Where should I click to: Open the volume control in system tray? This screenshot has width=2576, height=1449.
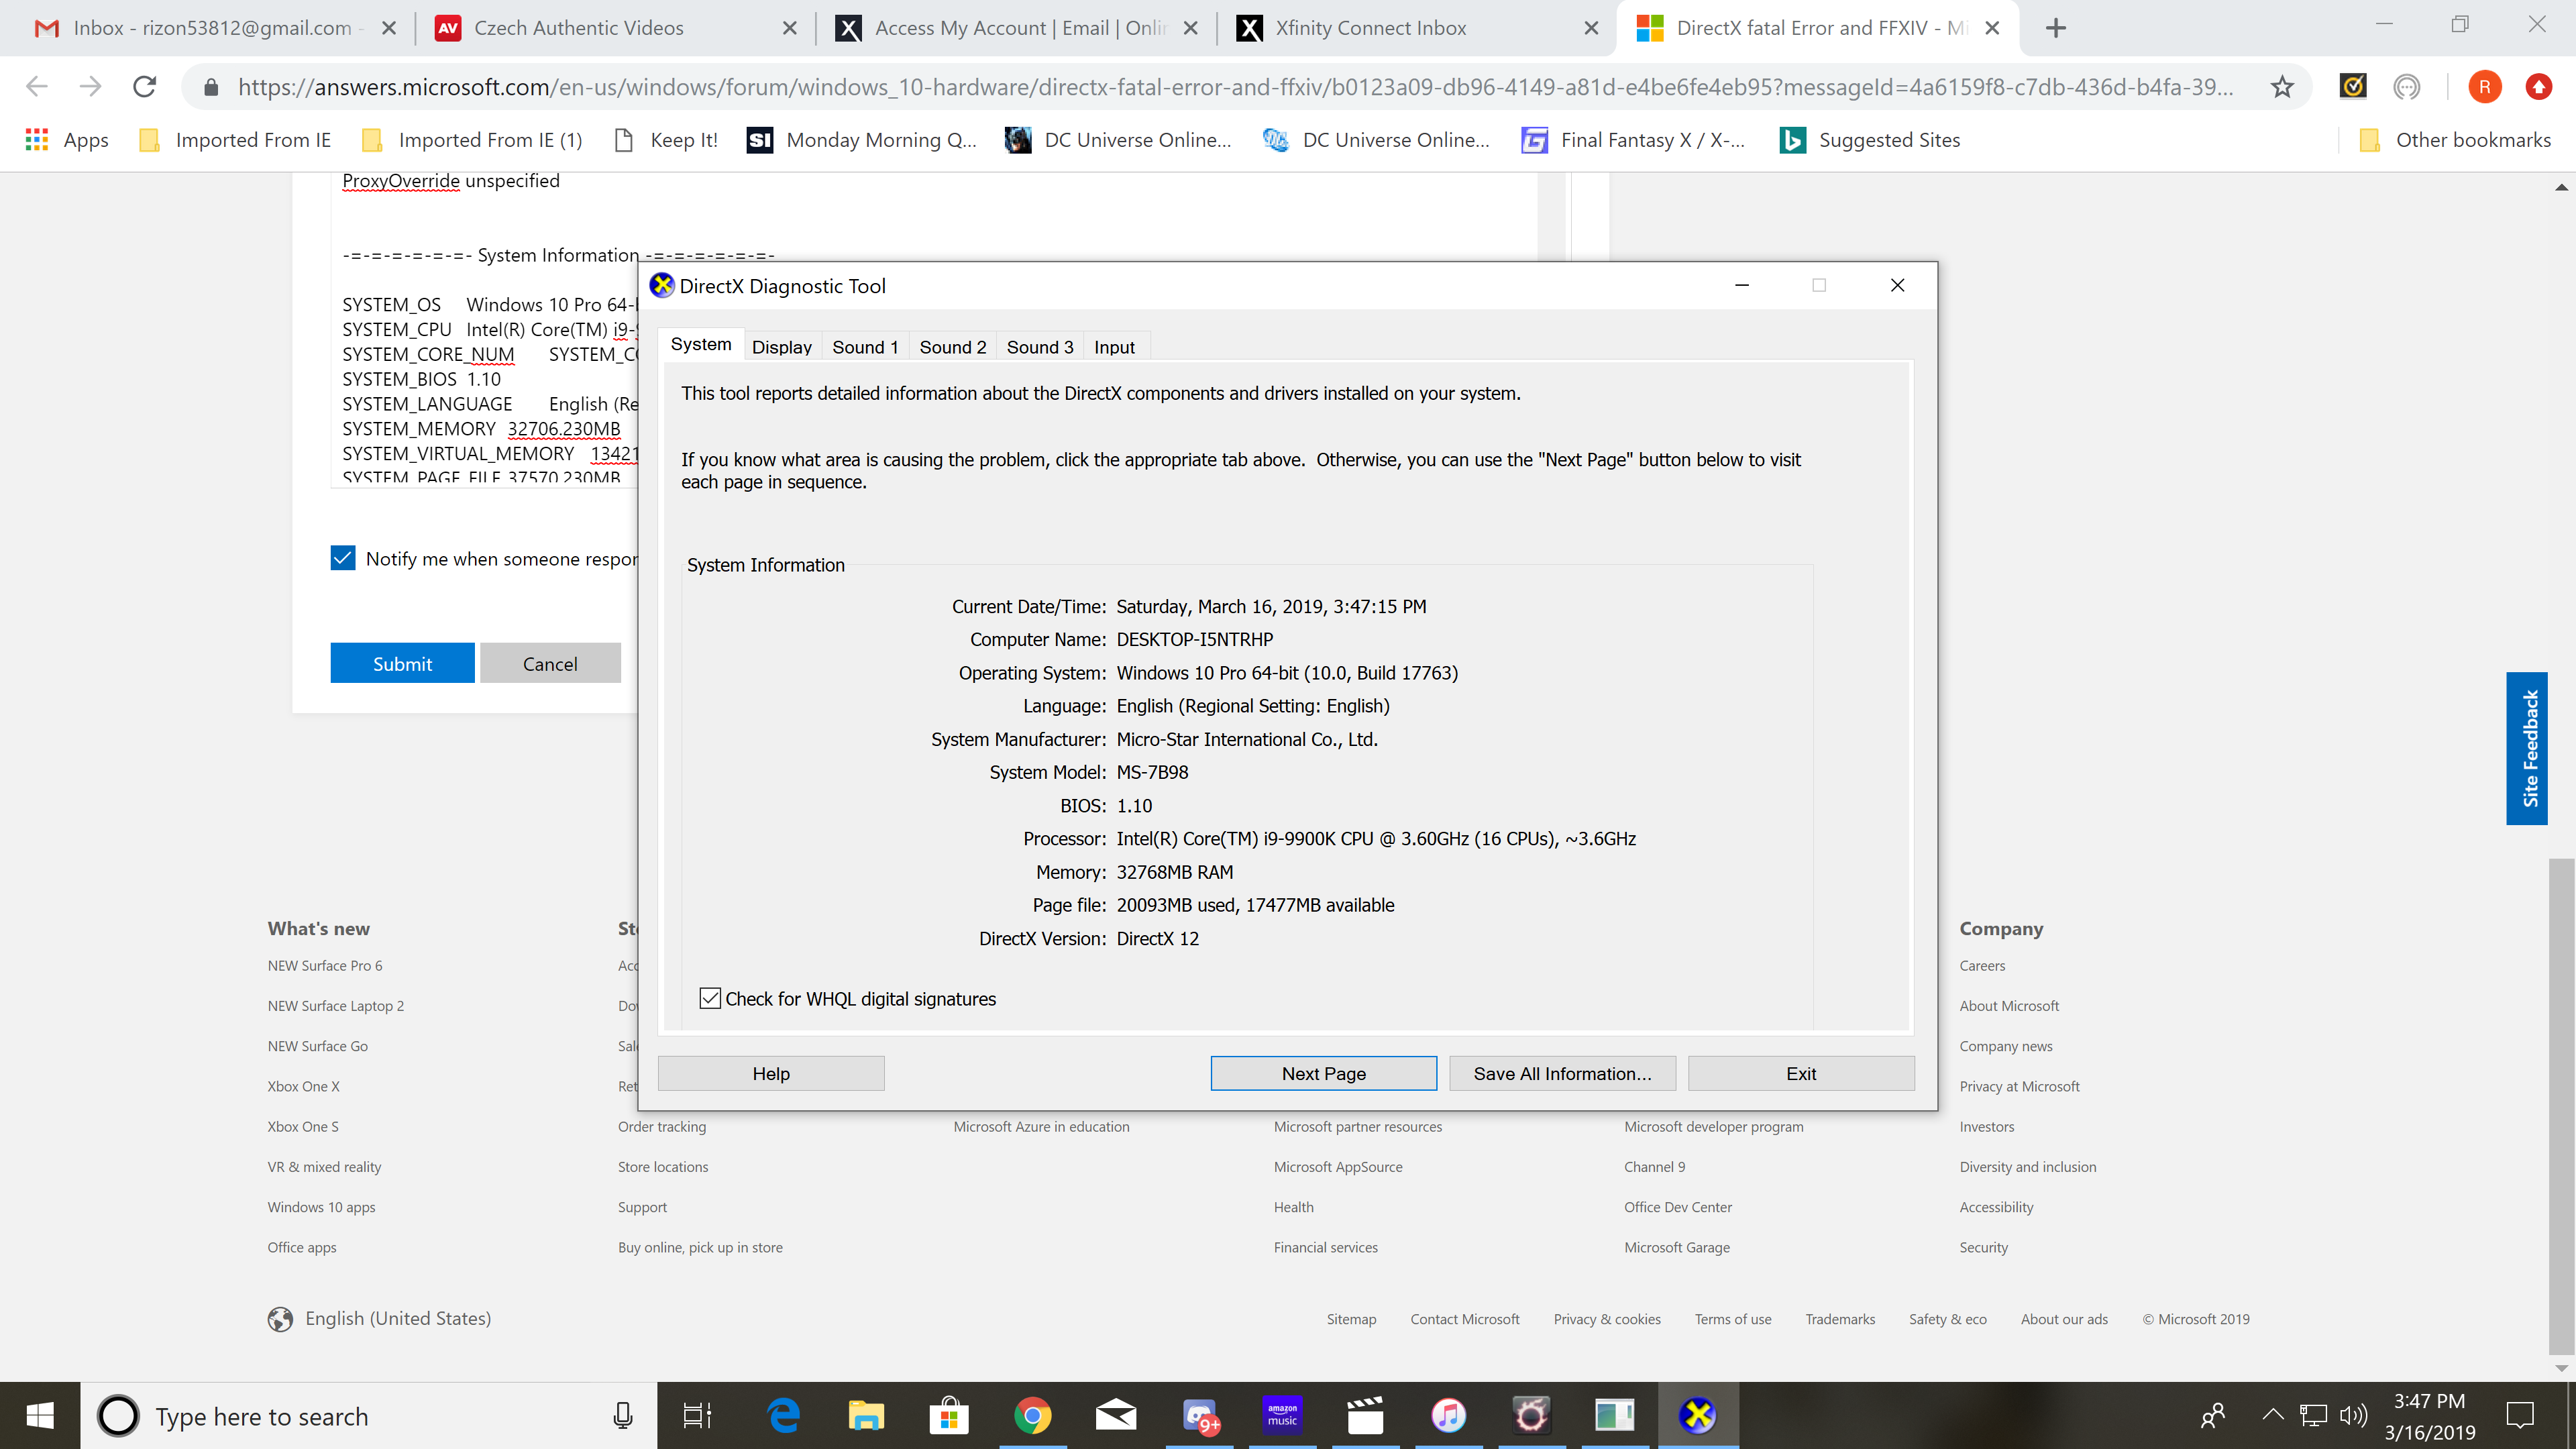[x=2353, y=1415]
